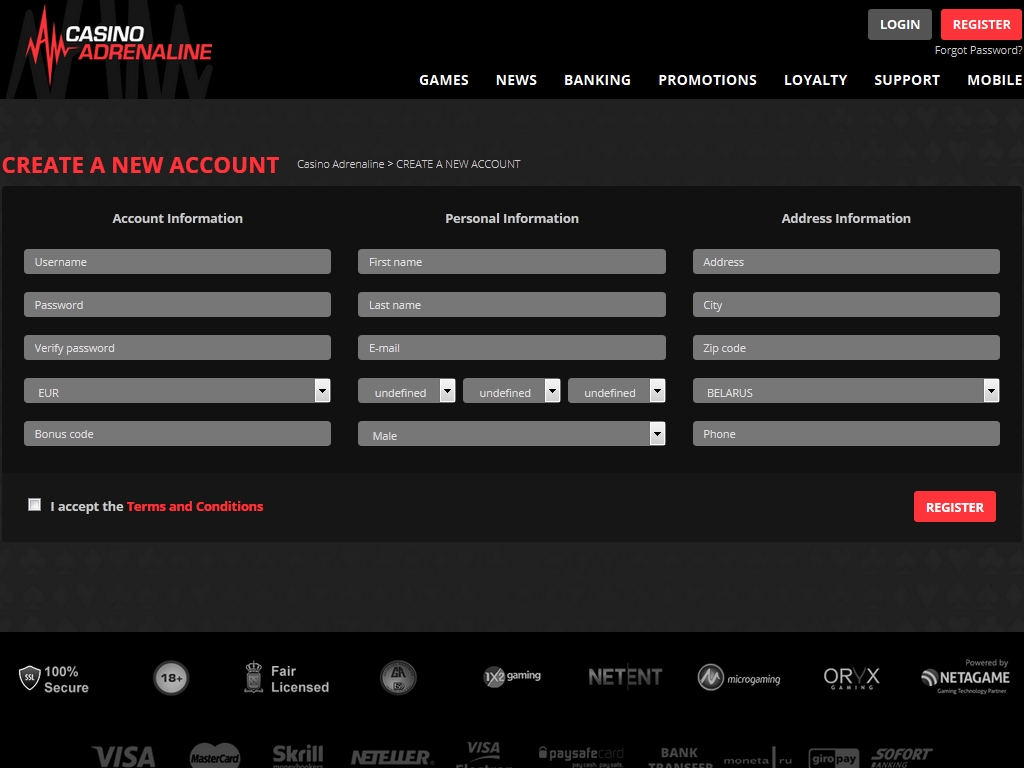Image resolution: width=1024 pixels, height=768 pixels.
Task: Click the Forgot Password link
Action: click(x=977, y=50)
